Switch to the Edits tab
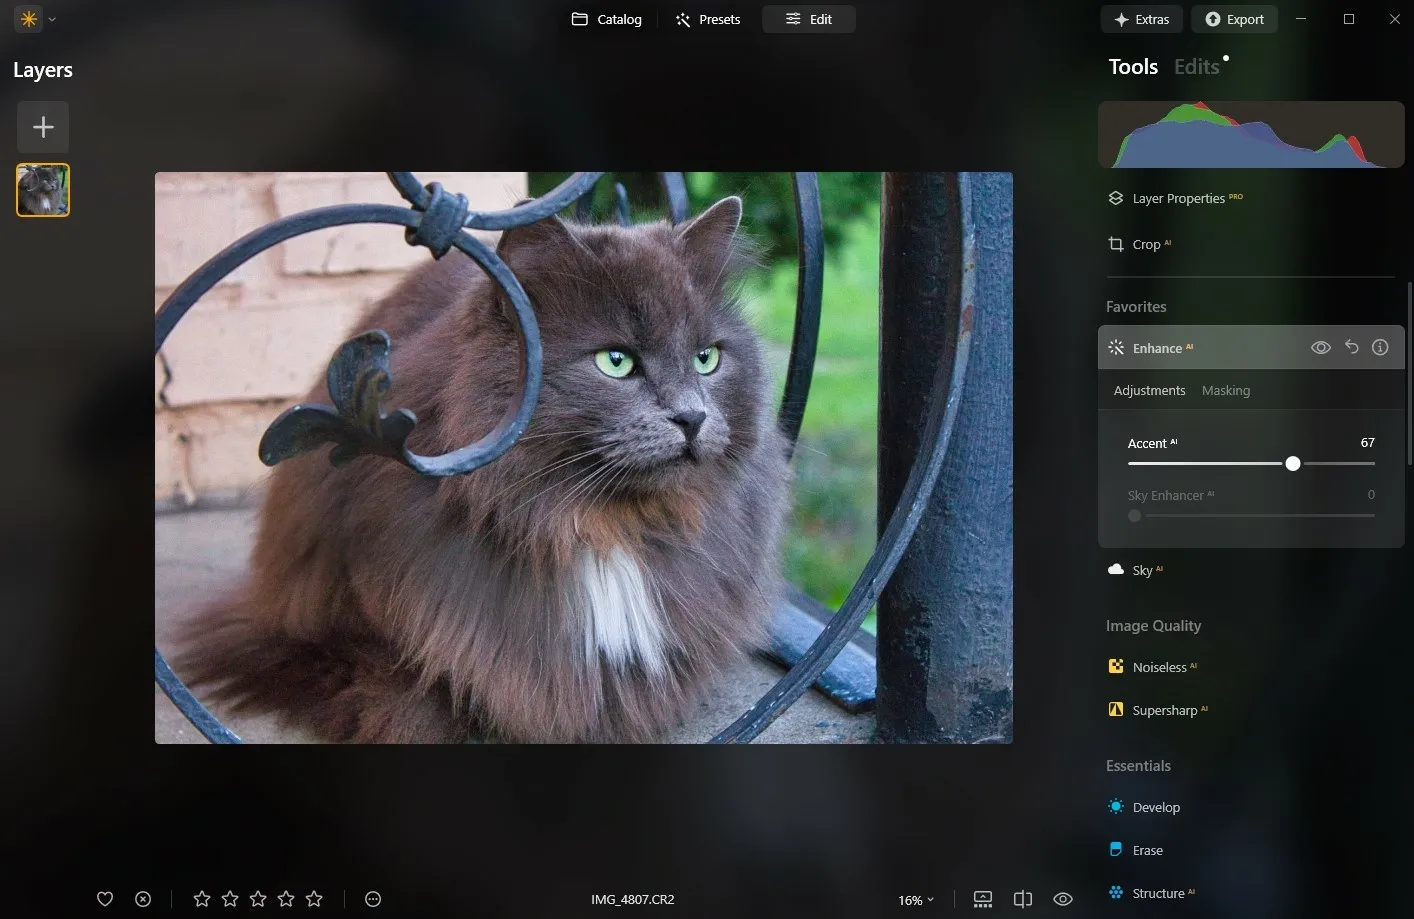Screen dimensions: 1414x919 pyautogui.click(x=1196, y=67)
